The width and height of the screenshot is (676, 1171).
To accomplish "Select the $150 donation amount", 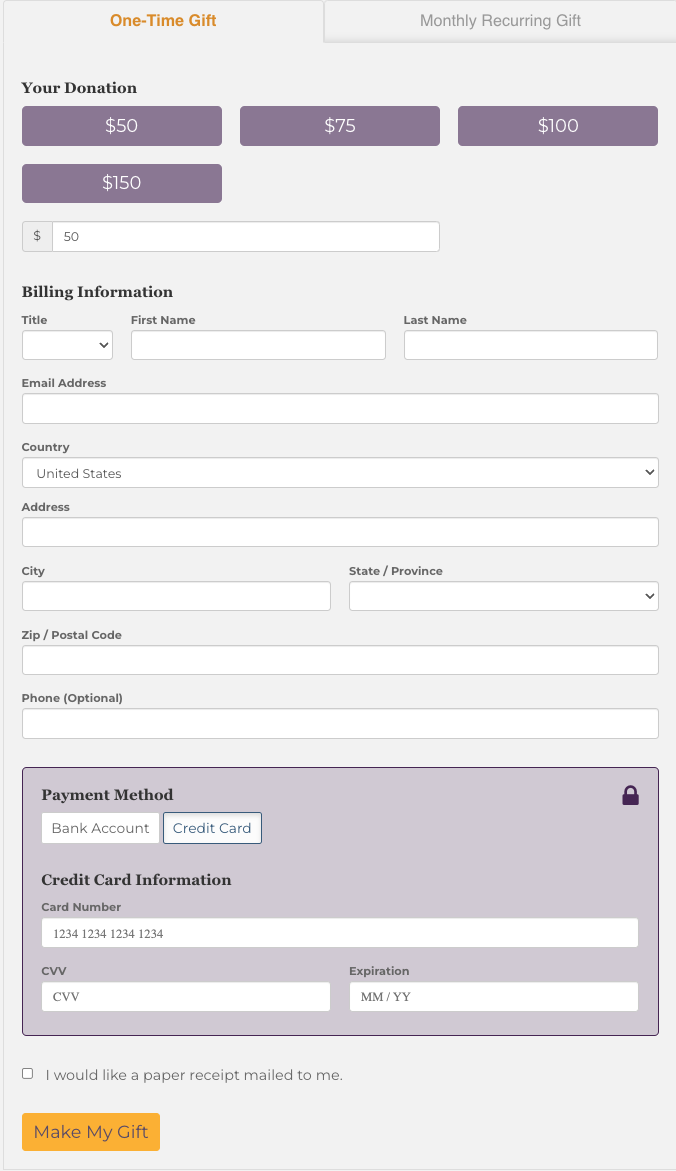I will click(x=122, y=183).
